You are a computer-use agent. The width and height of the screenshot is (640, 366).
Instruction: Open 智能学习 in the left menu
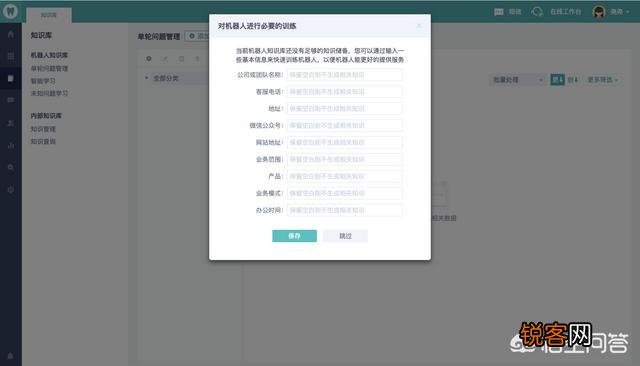pos(43,81)
